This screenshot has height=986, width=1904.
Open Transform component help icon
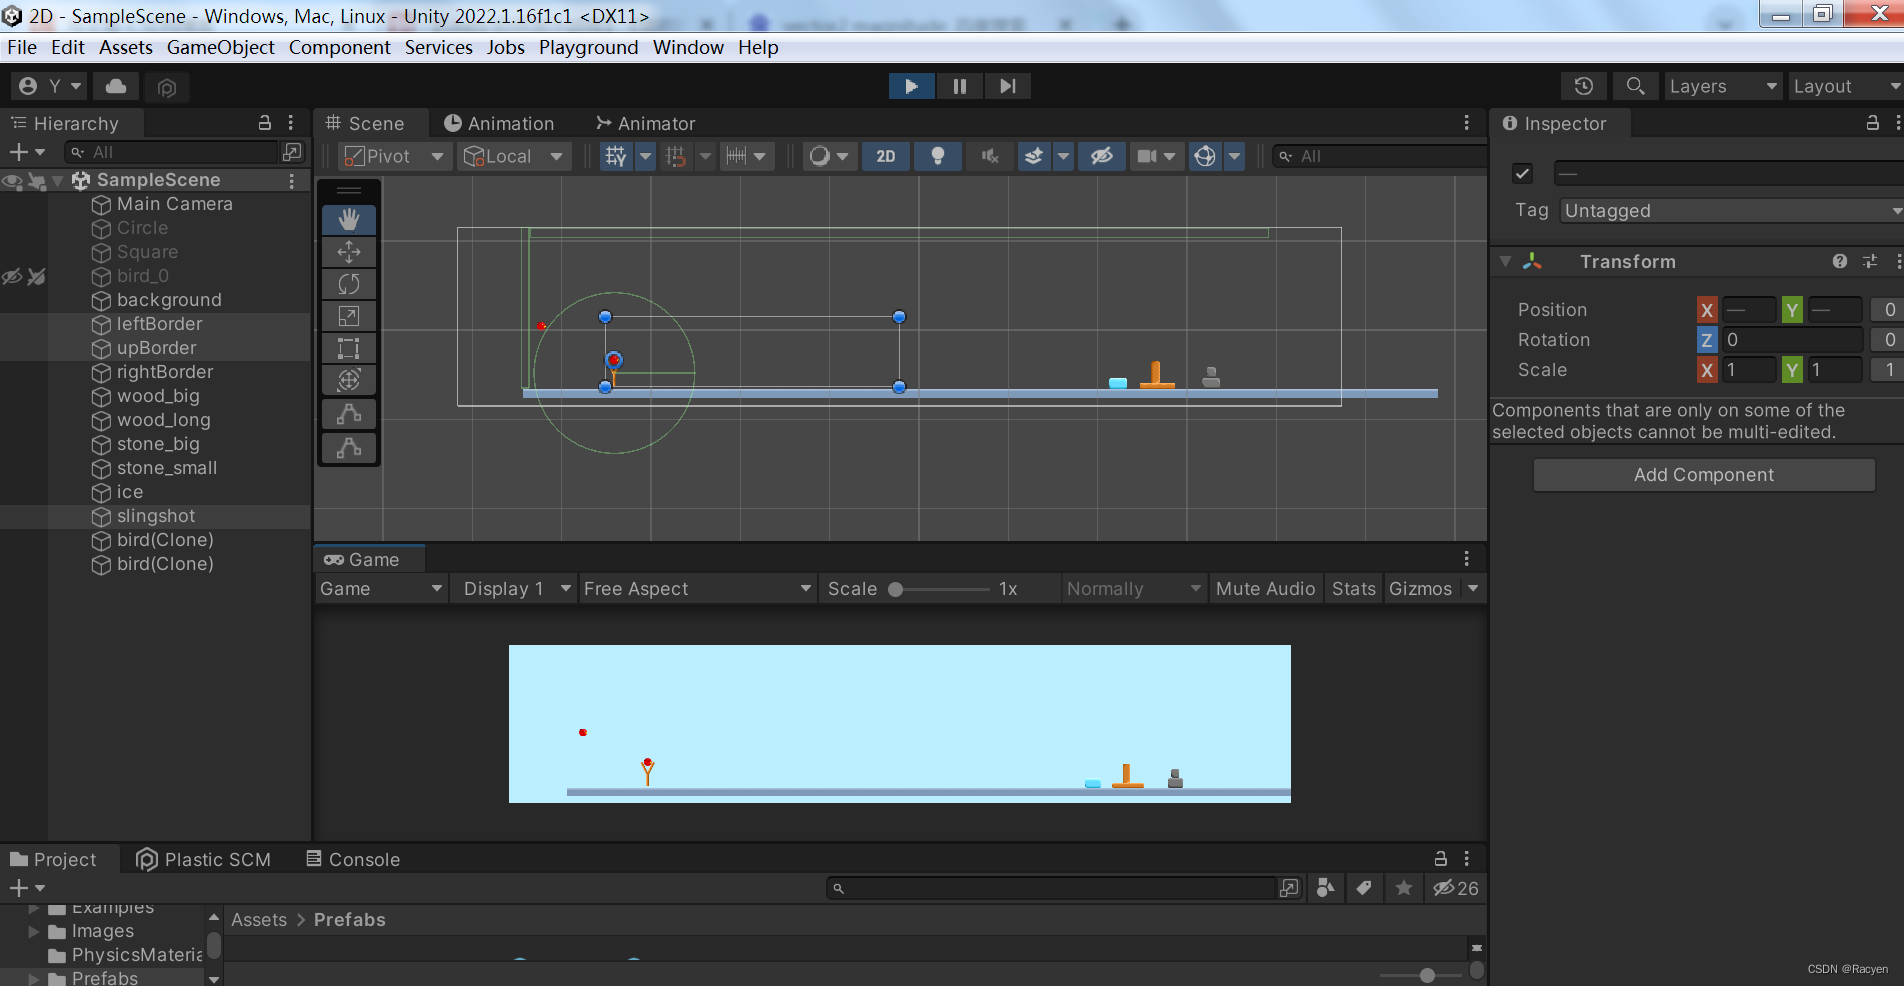point(1840,262)
